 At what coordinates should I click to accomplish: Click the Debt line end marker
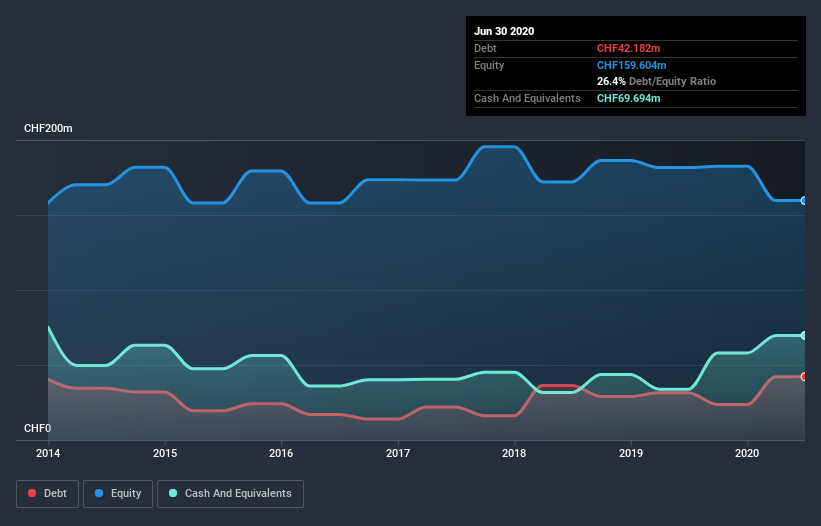pyautogui.click(x=804, y=377)
